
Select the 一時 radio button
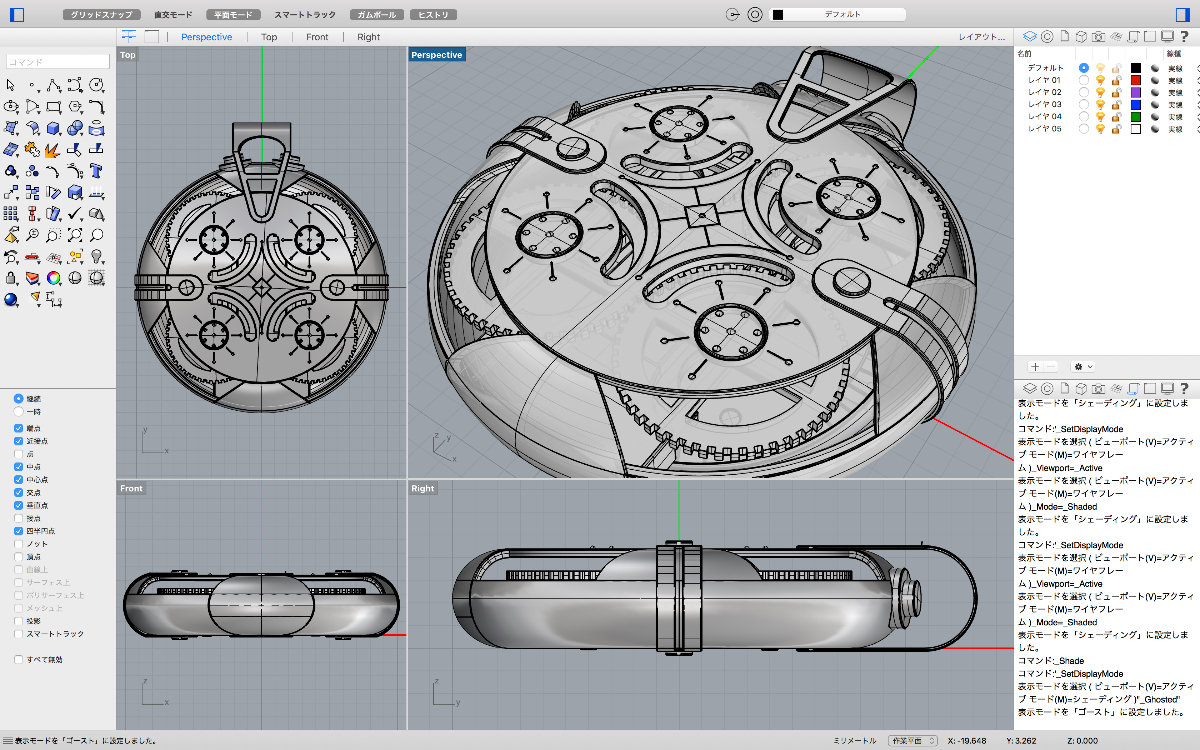tap(18, 411)
